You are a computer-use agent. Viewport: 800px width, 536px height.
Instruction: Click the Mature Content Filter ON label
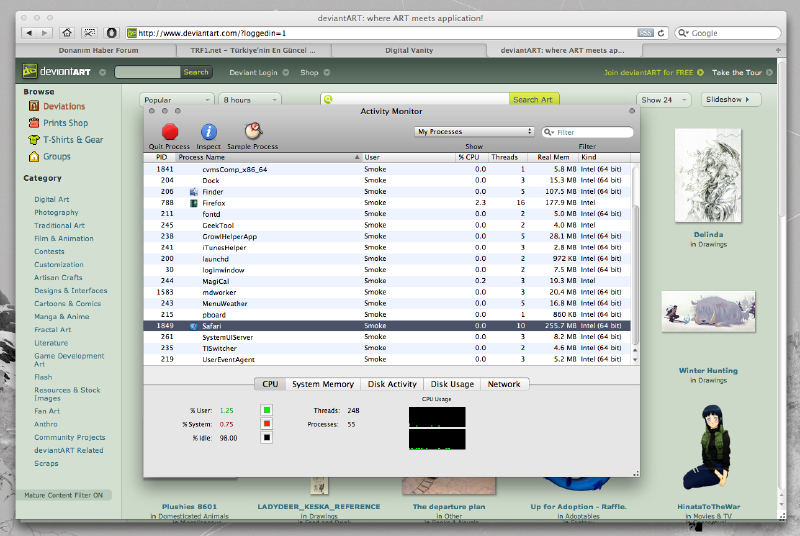63,495
